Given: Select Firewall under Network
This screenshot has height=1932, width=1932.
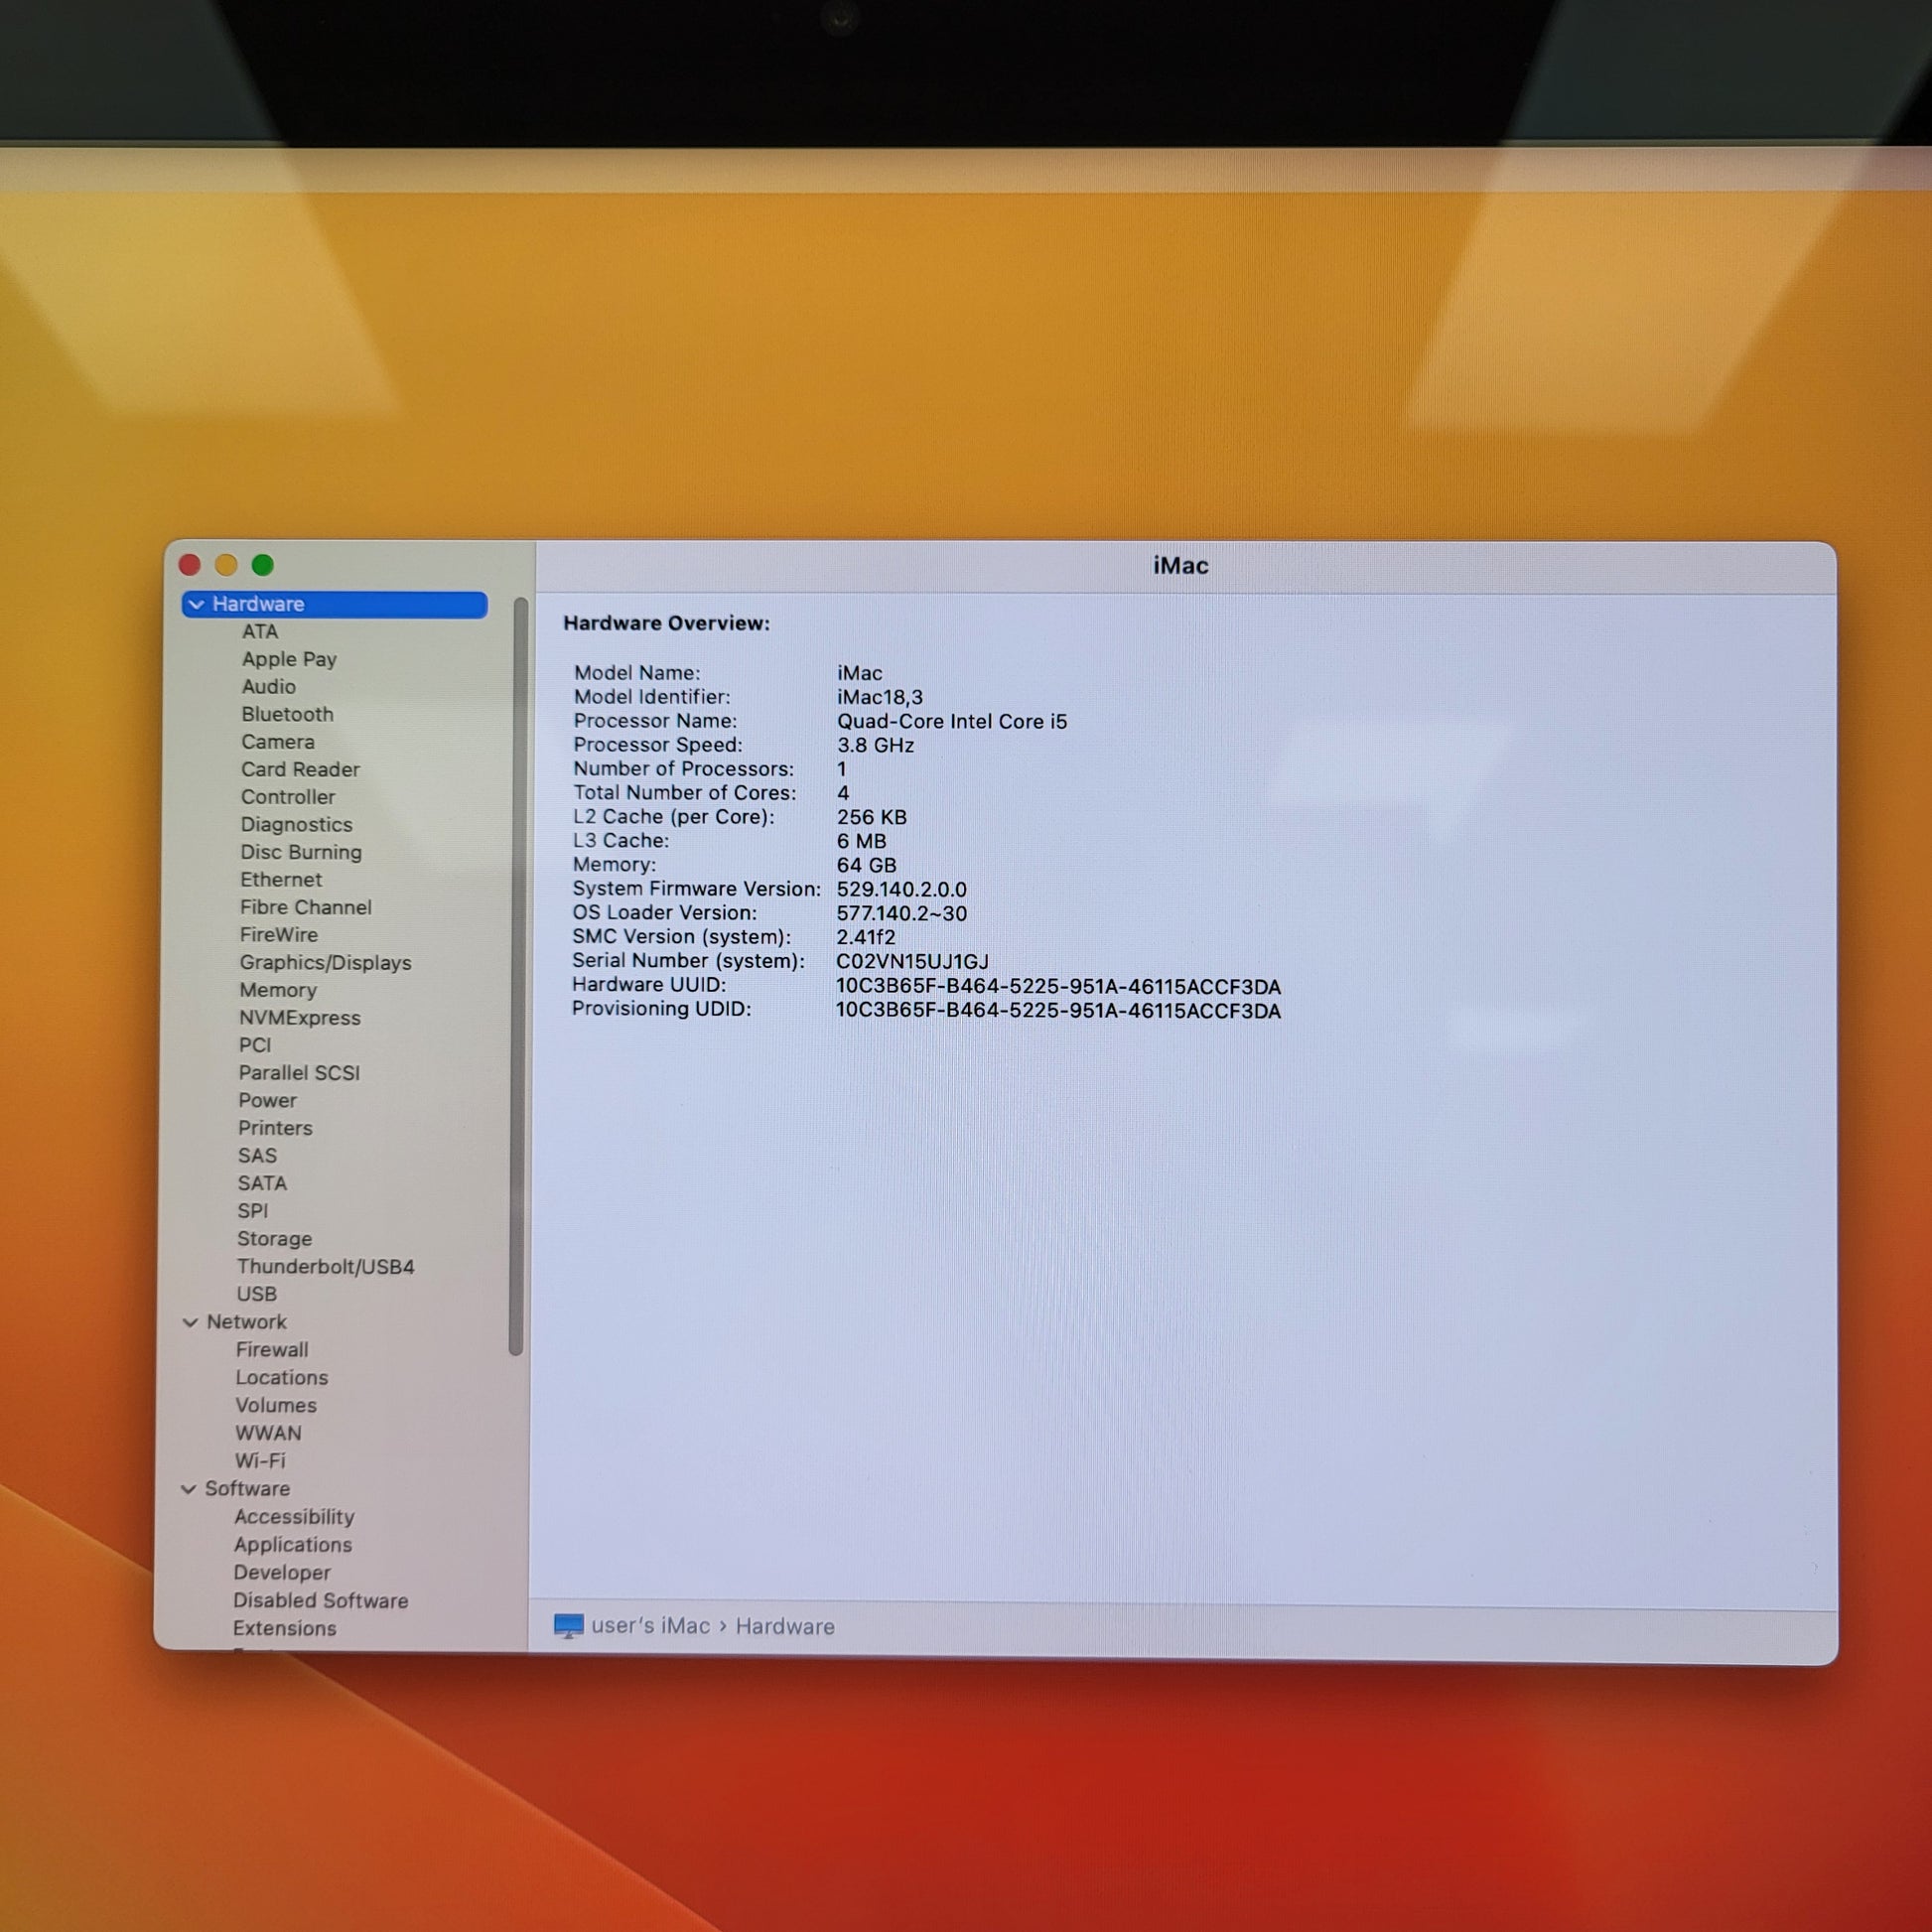Looking at the screenshot, I should 271,1349.
